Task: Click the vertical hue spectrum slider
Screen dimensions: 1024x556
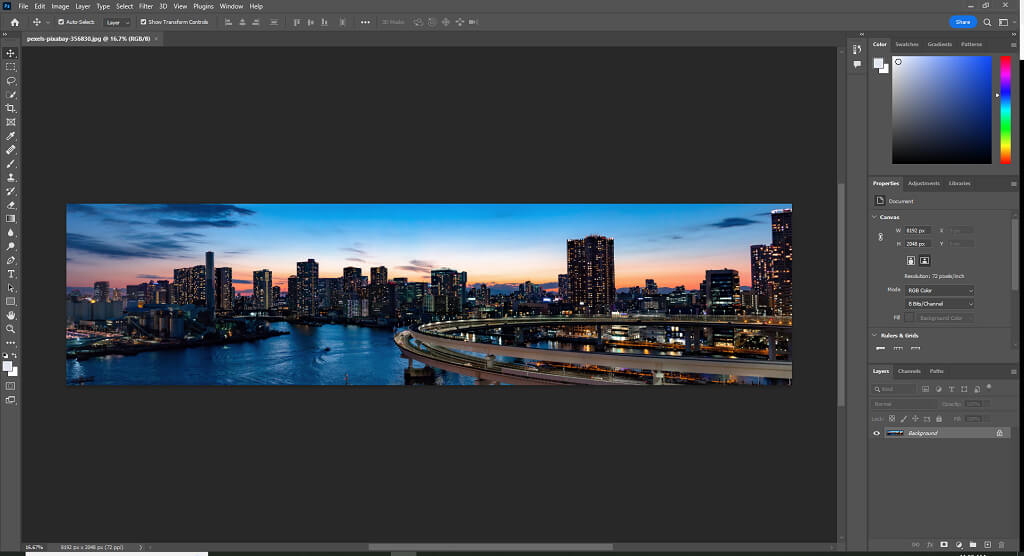Action: pos(1005,109)
